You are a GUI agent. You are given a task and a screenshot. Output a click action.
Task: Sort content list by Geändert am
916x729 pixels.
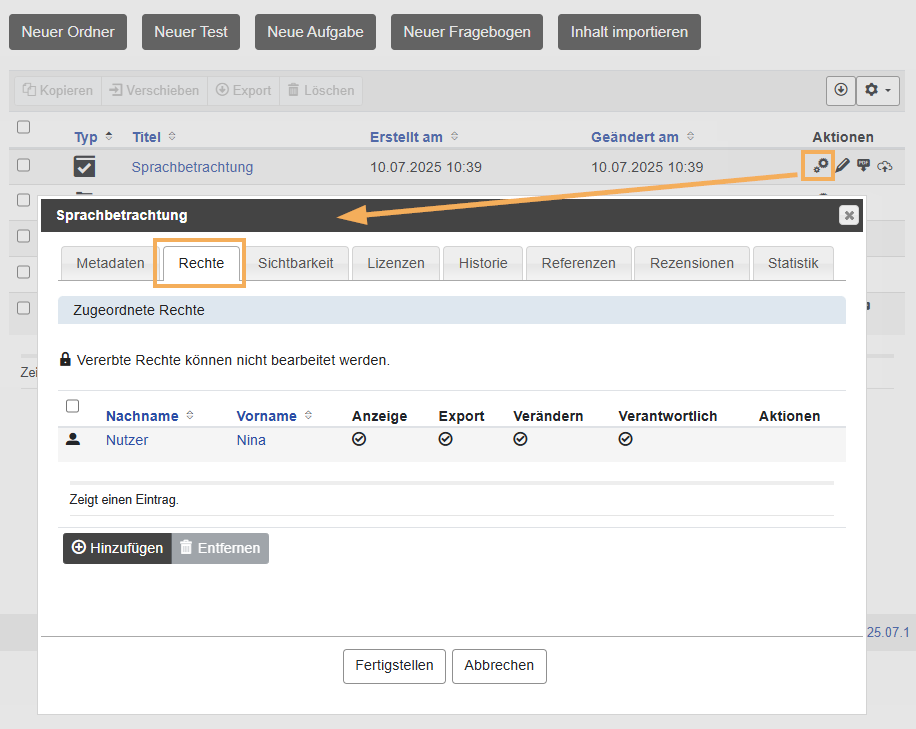click(635, 137)
